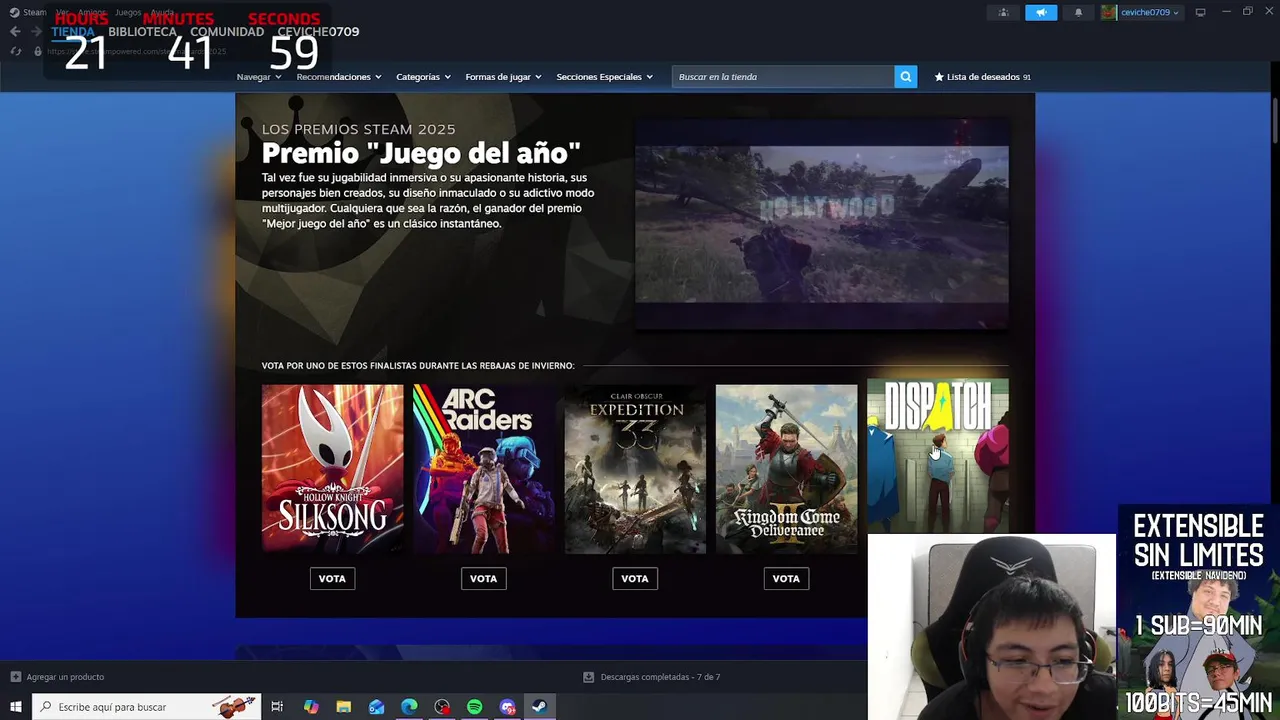
Task: Open Task View in the taskbar
Action: point(277,707)
